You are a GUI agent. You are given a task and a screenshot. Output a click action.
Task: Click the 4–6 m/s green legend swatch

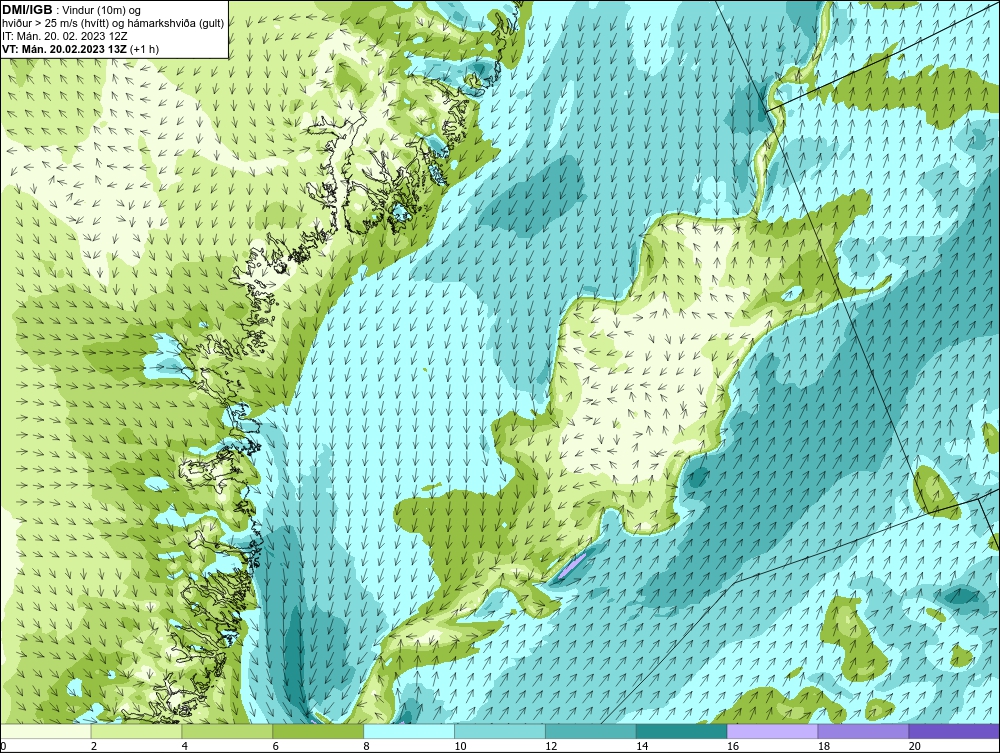(227, 731)
